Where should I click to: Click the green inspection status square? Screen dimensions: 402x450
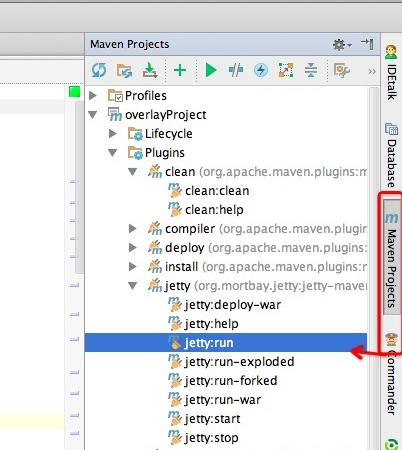coord(74,92)
